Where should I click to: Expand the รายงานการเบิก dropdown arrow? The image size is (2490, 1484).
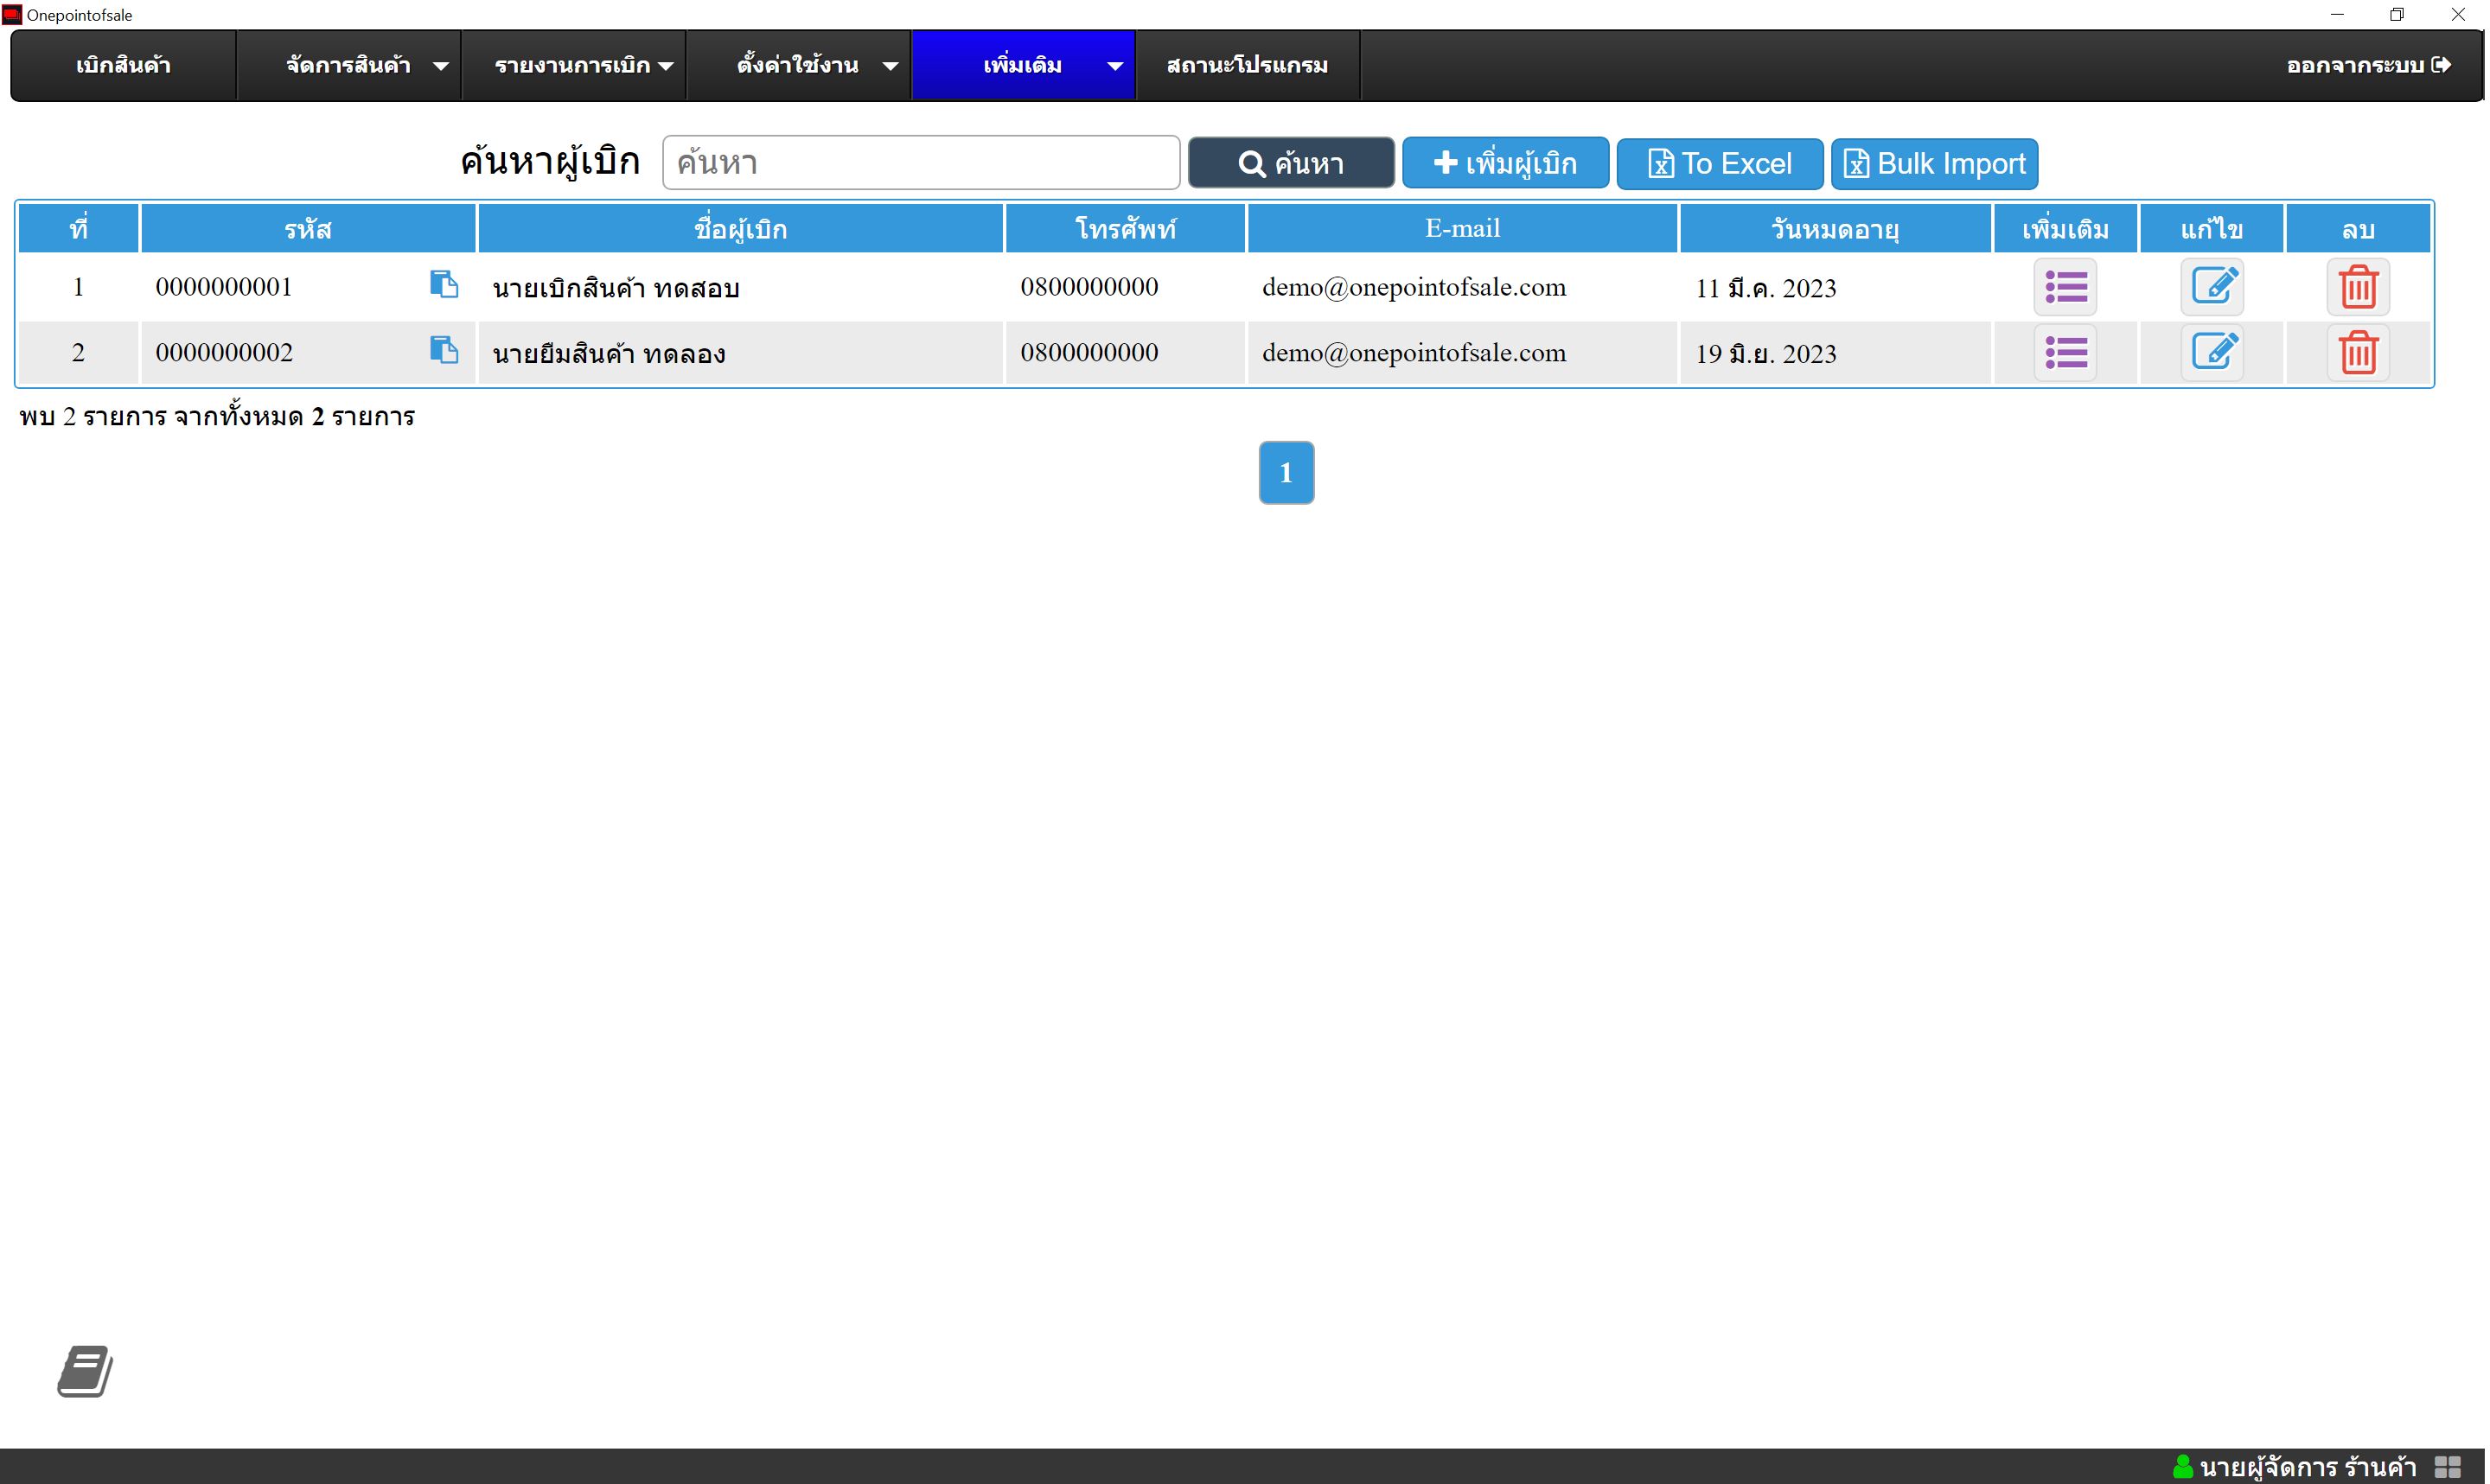[x=665, y=66]
